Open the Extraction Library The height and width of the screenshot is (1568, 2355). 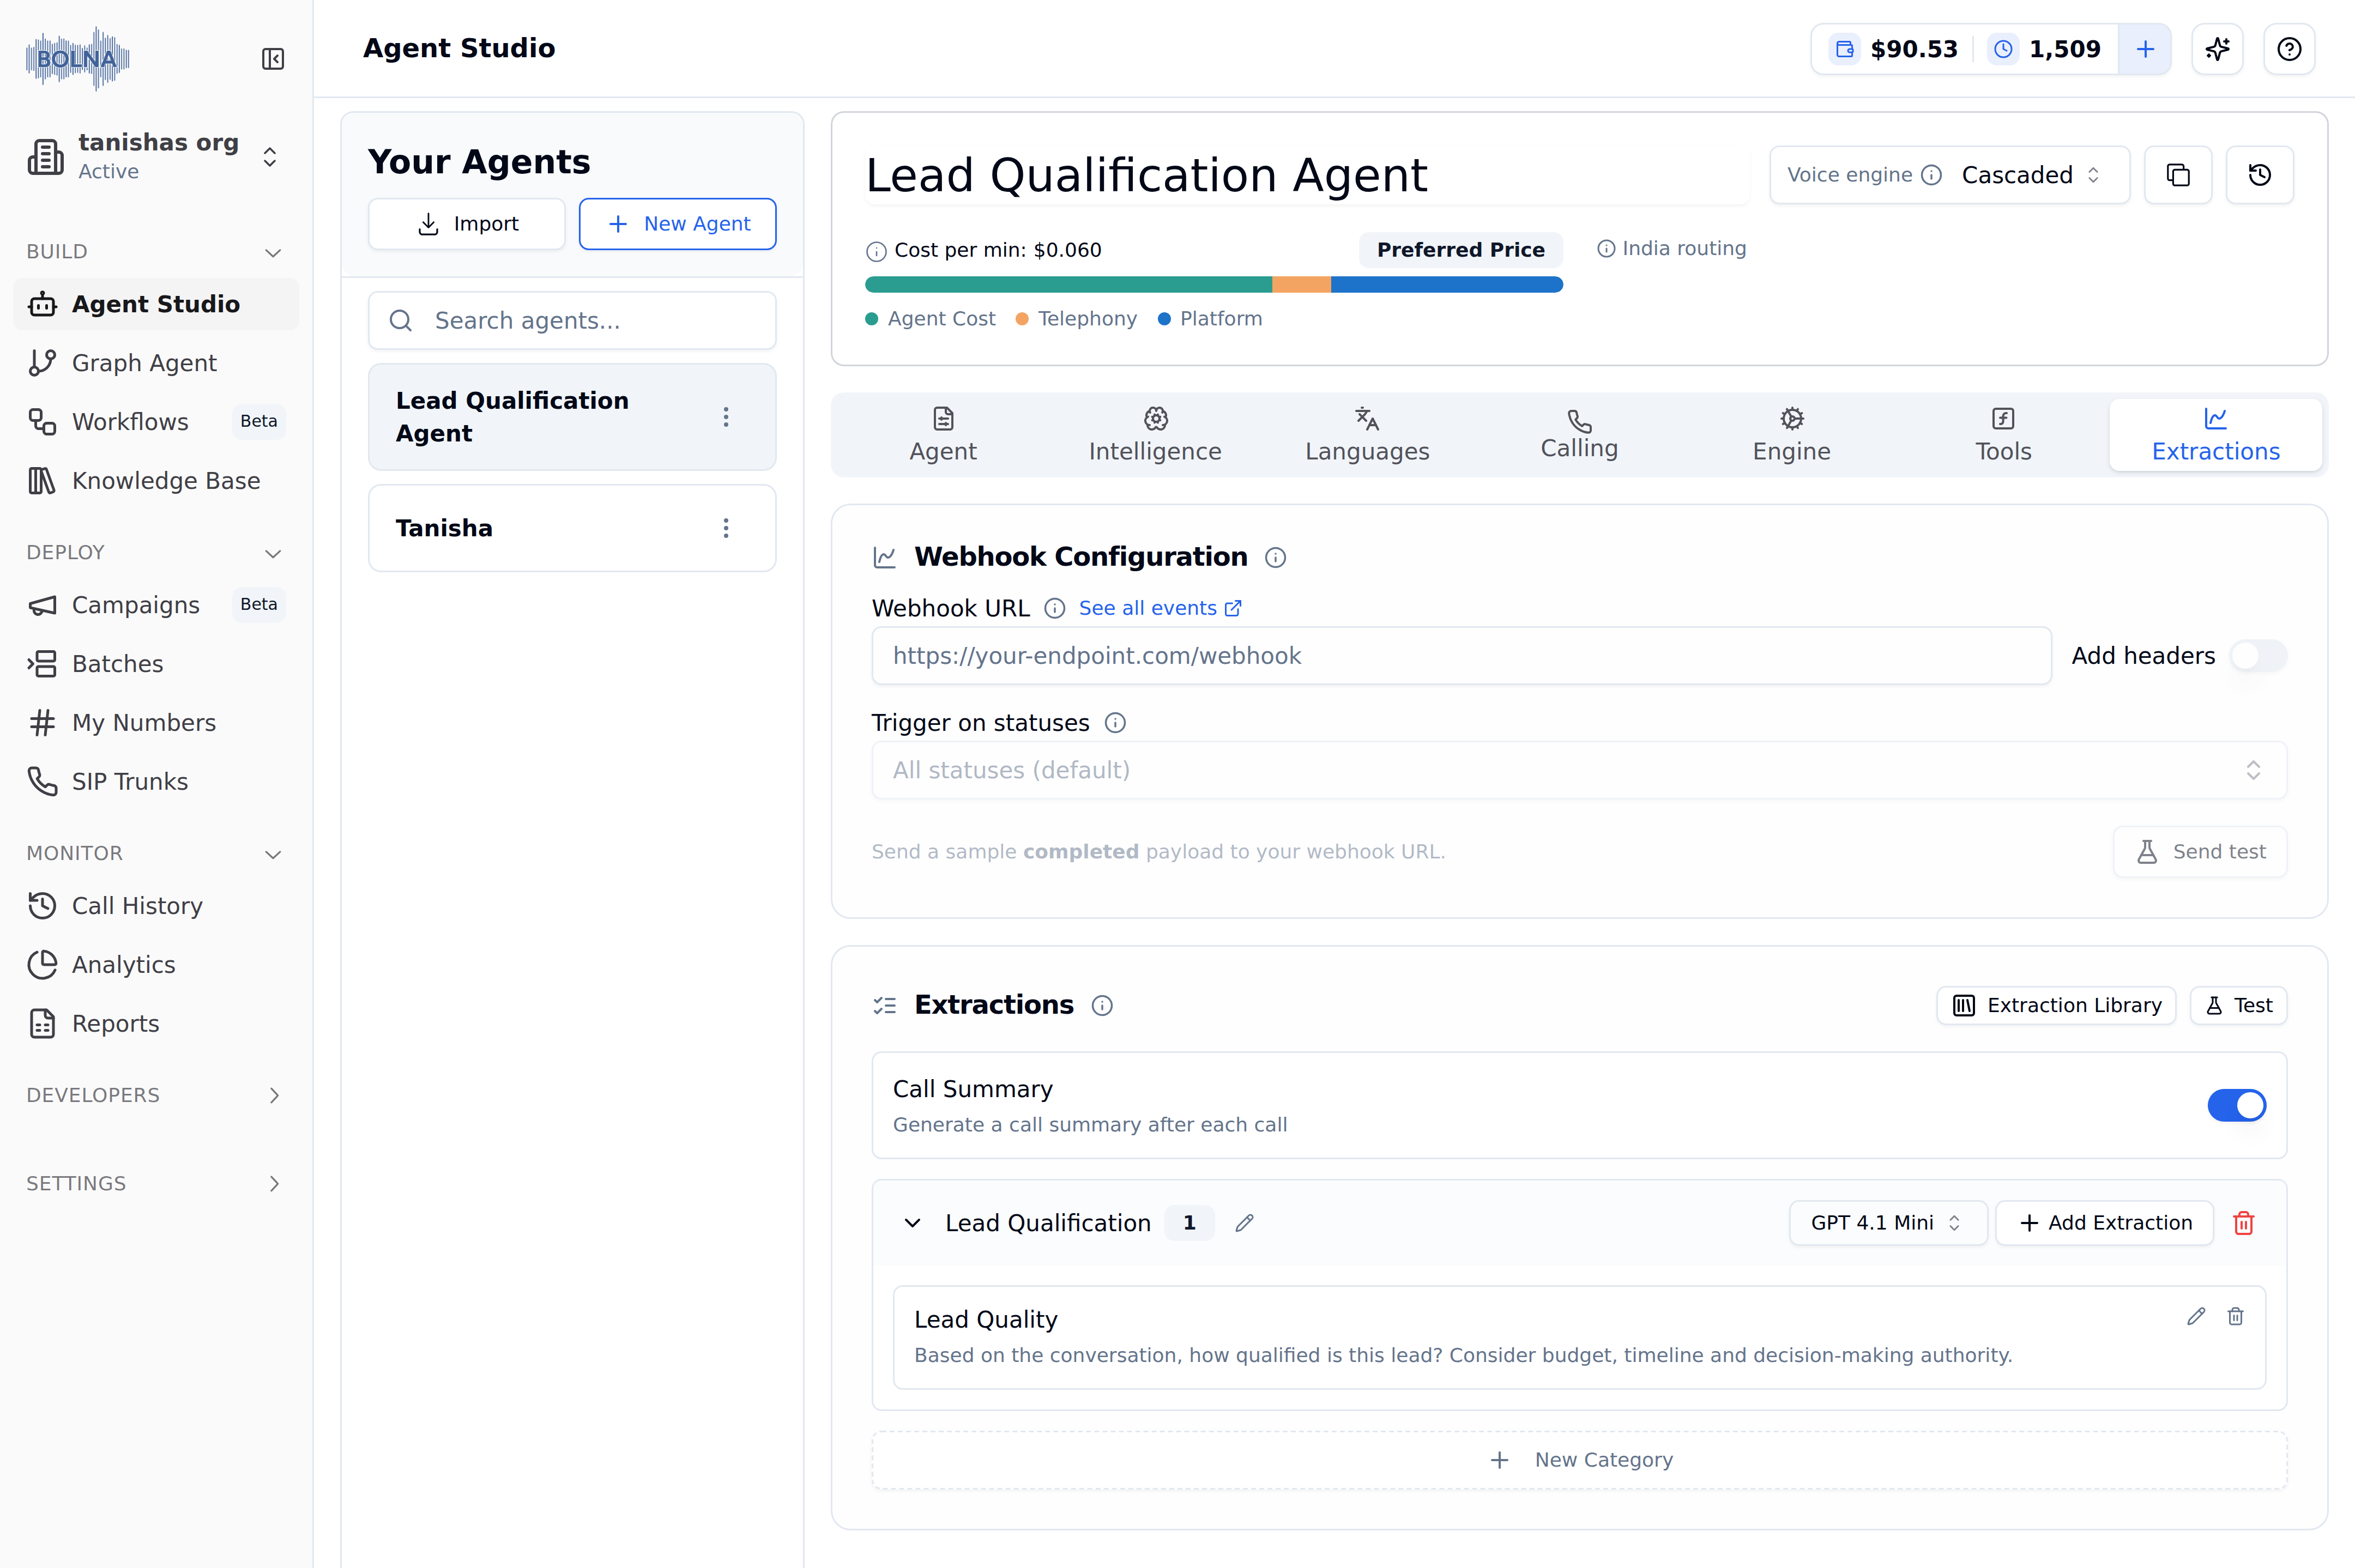coord(2056,1006)
